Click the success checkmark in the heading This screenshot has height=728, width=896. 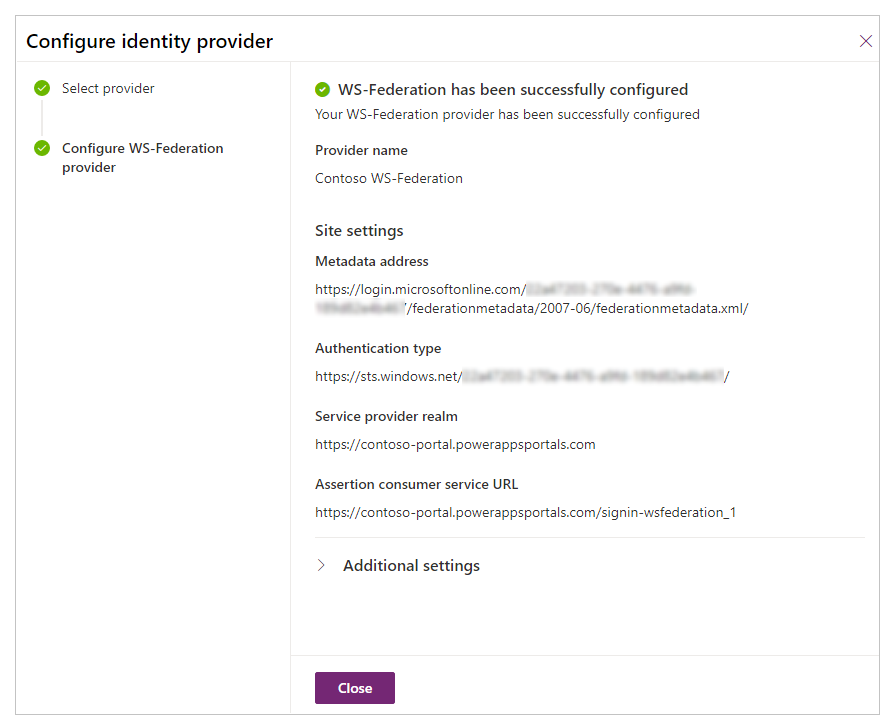coord(322,89)
